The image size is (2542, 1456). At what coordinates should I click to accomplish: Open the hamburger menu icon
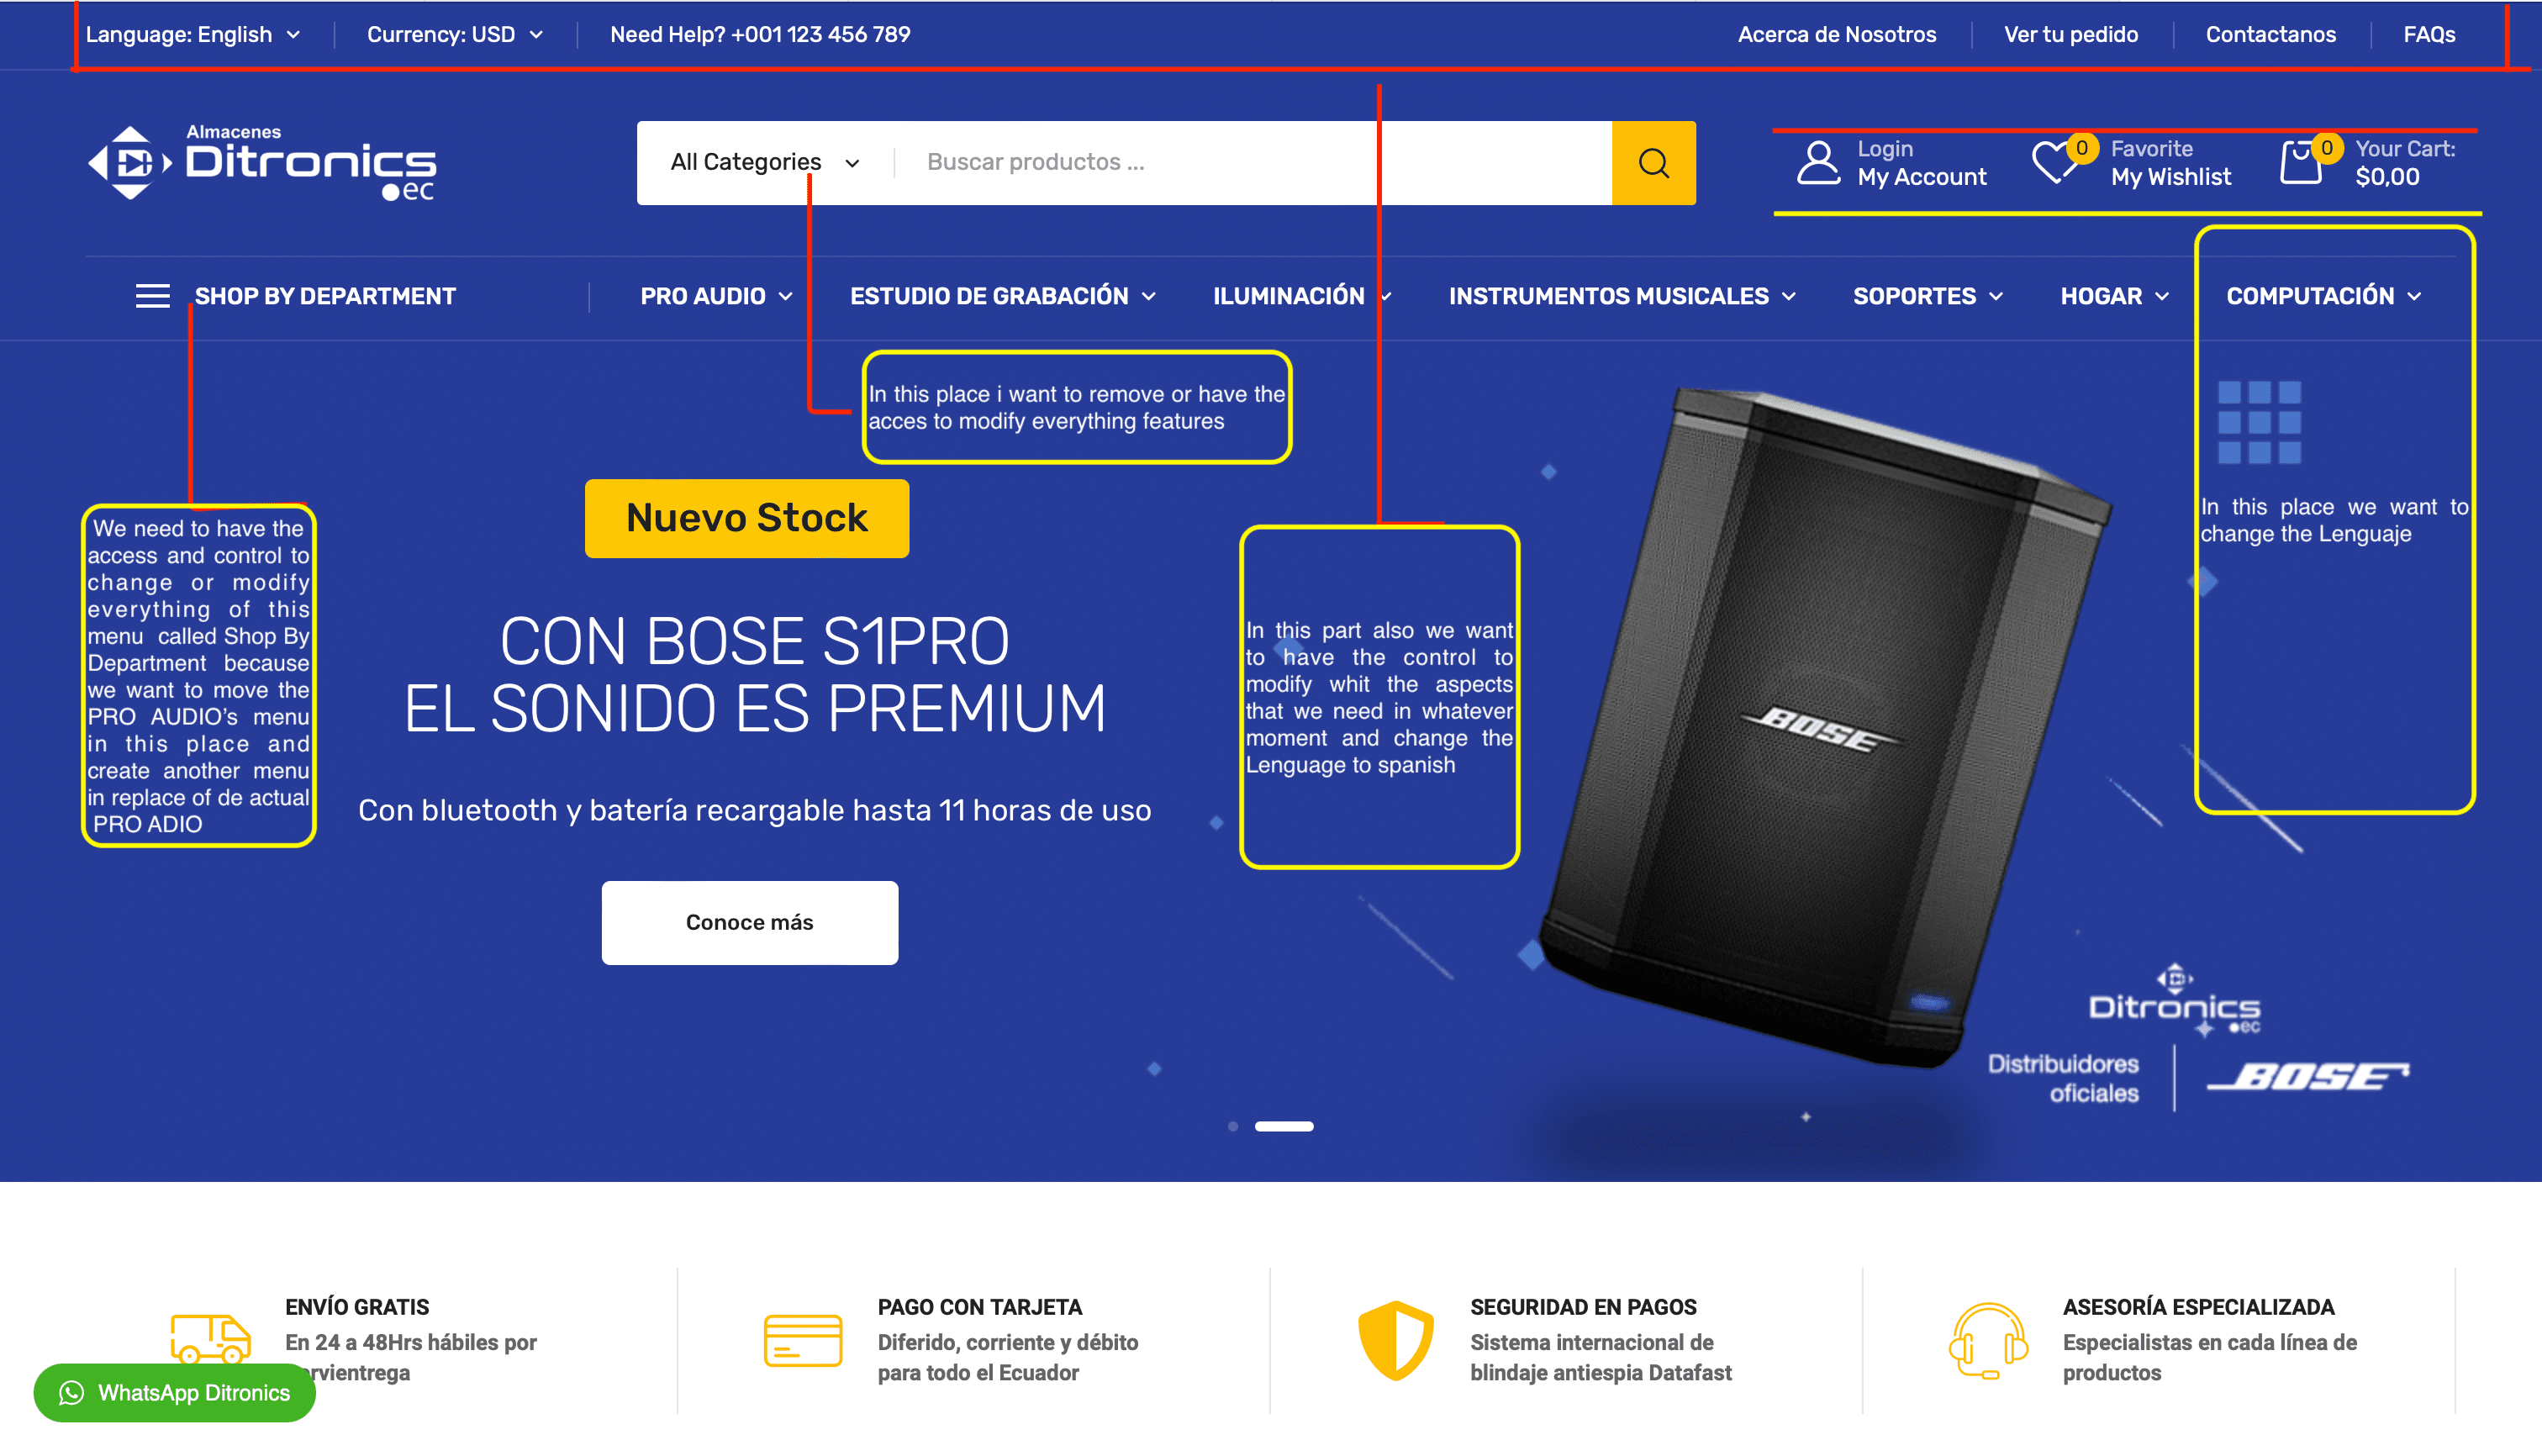[x=152, y=296]
